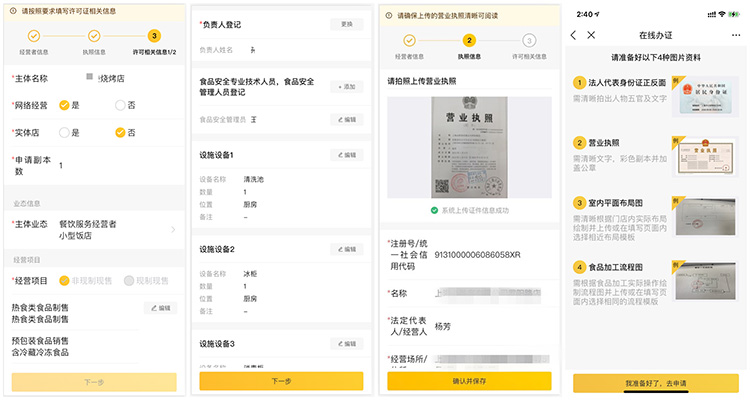Select 否 for 实体店
The height and width of the screenshot is (400, 750).
pyautogui.click(x=120, y=133)
